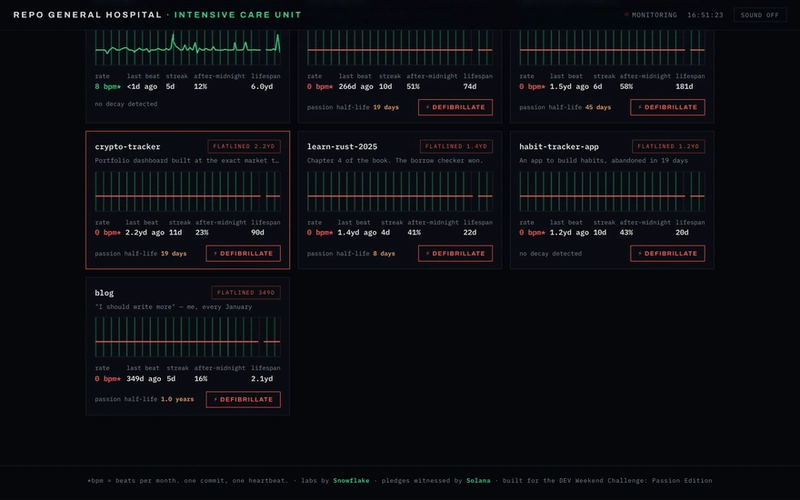Defibrillate the habit-tracker-app repo
The height and width of the screenshot is (500, 800).
click(x=668, y=254)
